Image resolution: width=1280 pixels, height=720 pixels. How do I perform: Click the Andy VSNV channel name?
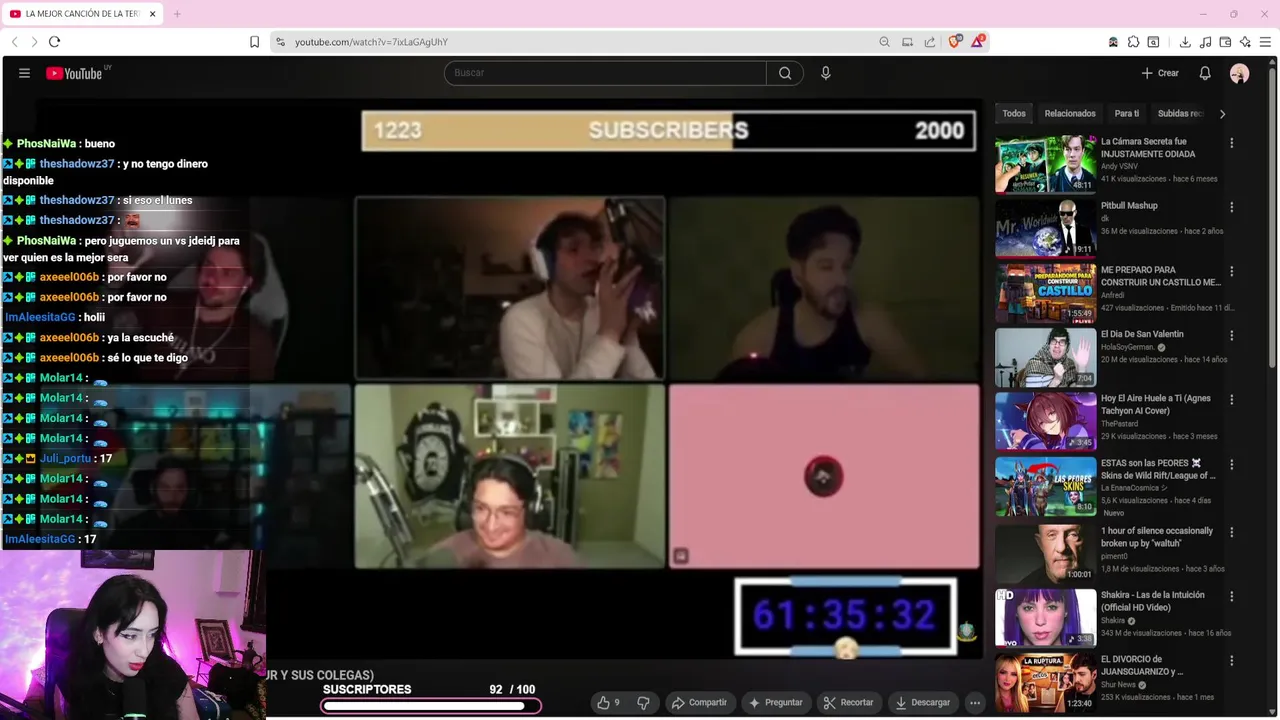tap(1120, 166)
